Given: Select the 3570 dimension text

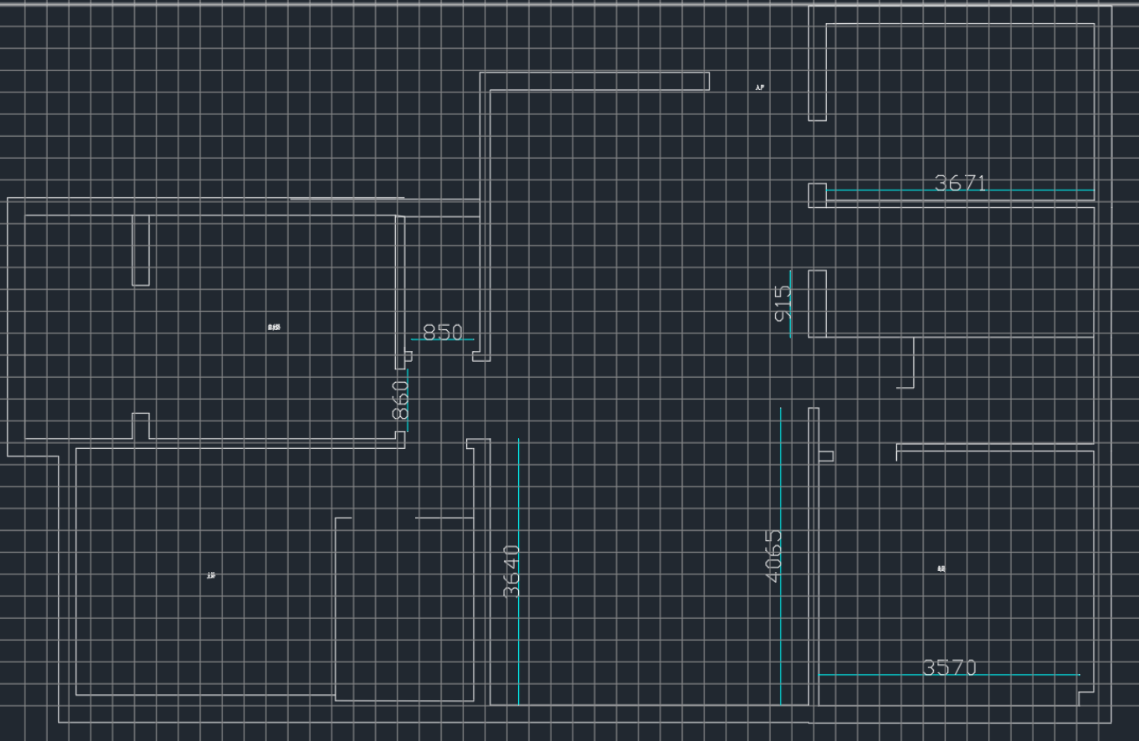Looking at the screenshot, I should click(948, 667).
